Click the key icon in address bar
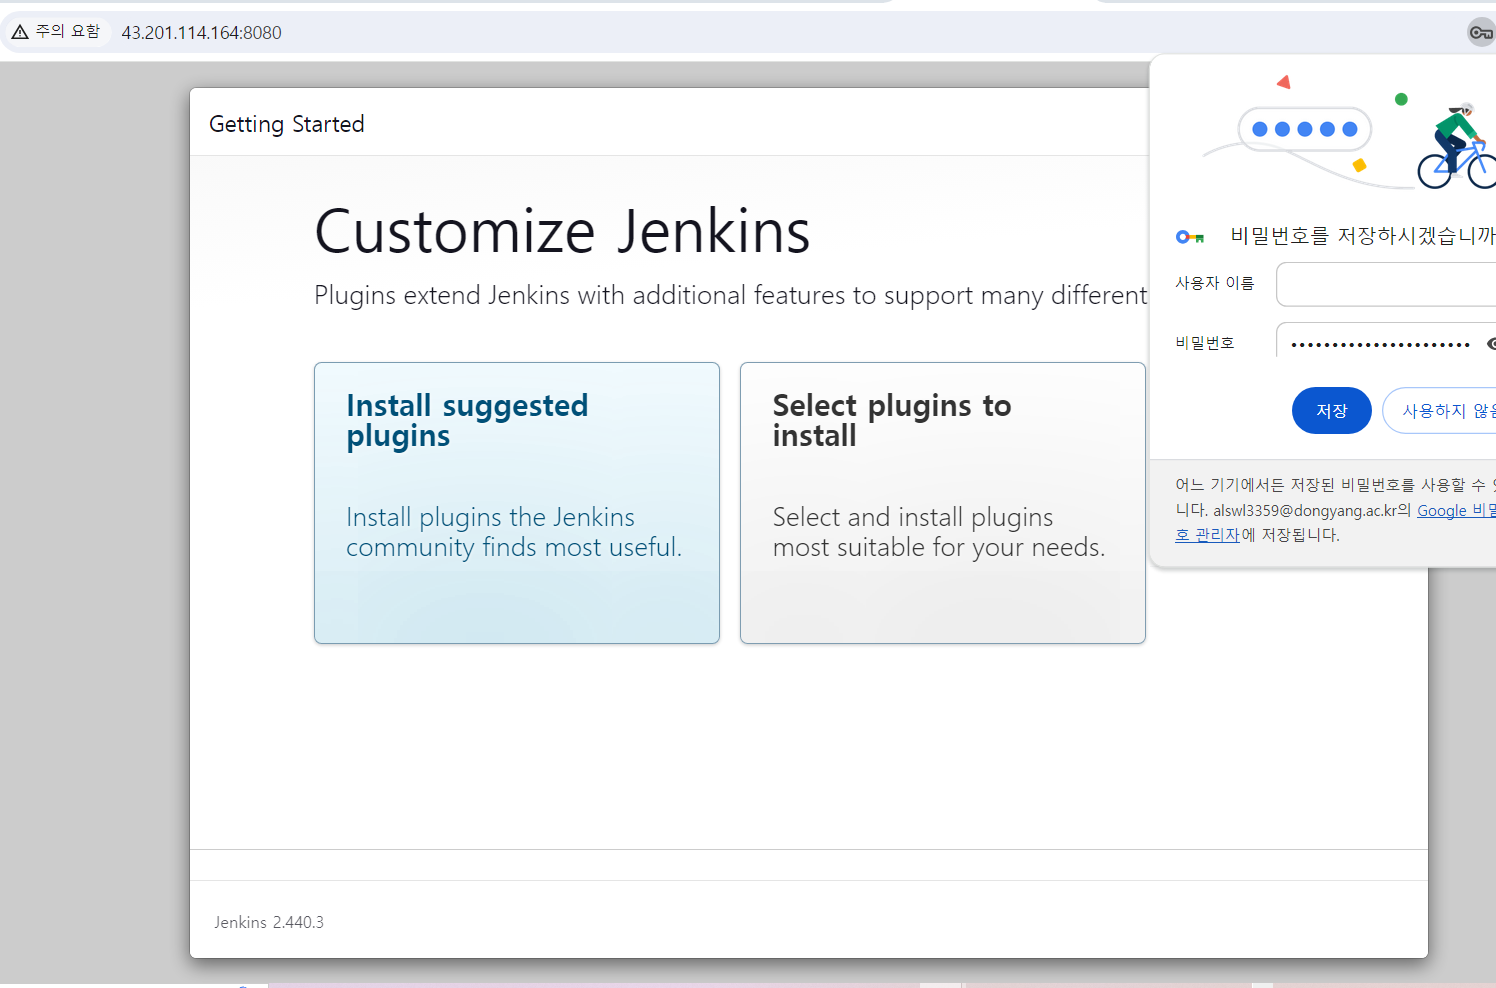The height and width of the screenshot is (988, 1496). pyautogui.click(x=1481, y=32)
